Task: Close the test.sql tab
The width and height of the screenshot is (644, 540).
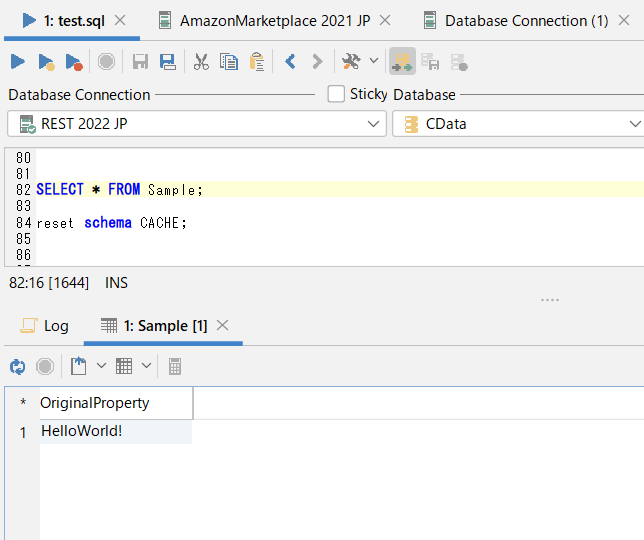Action: [120, 20]
